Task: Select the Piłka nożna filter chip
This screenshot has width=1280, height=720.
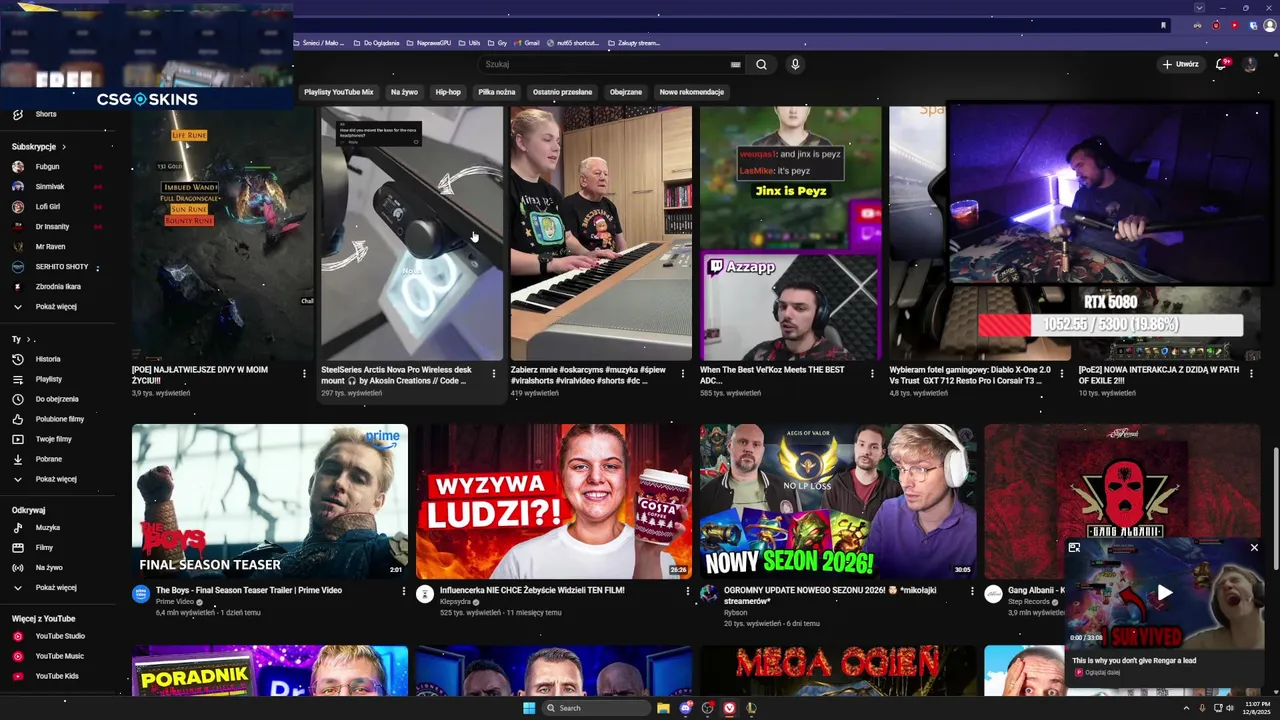Action: click(x=497, y=92)
